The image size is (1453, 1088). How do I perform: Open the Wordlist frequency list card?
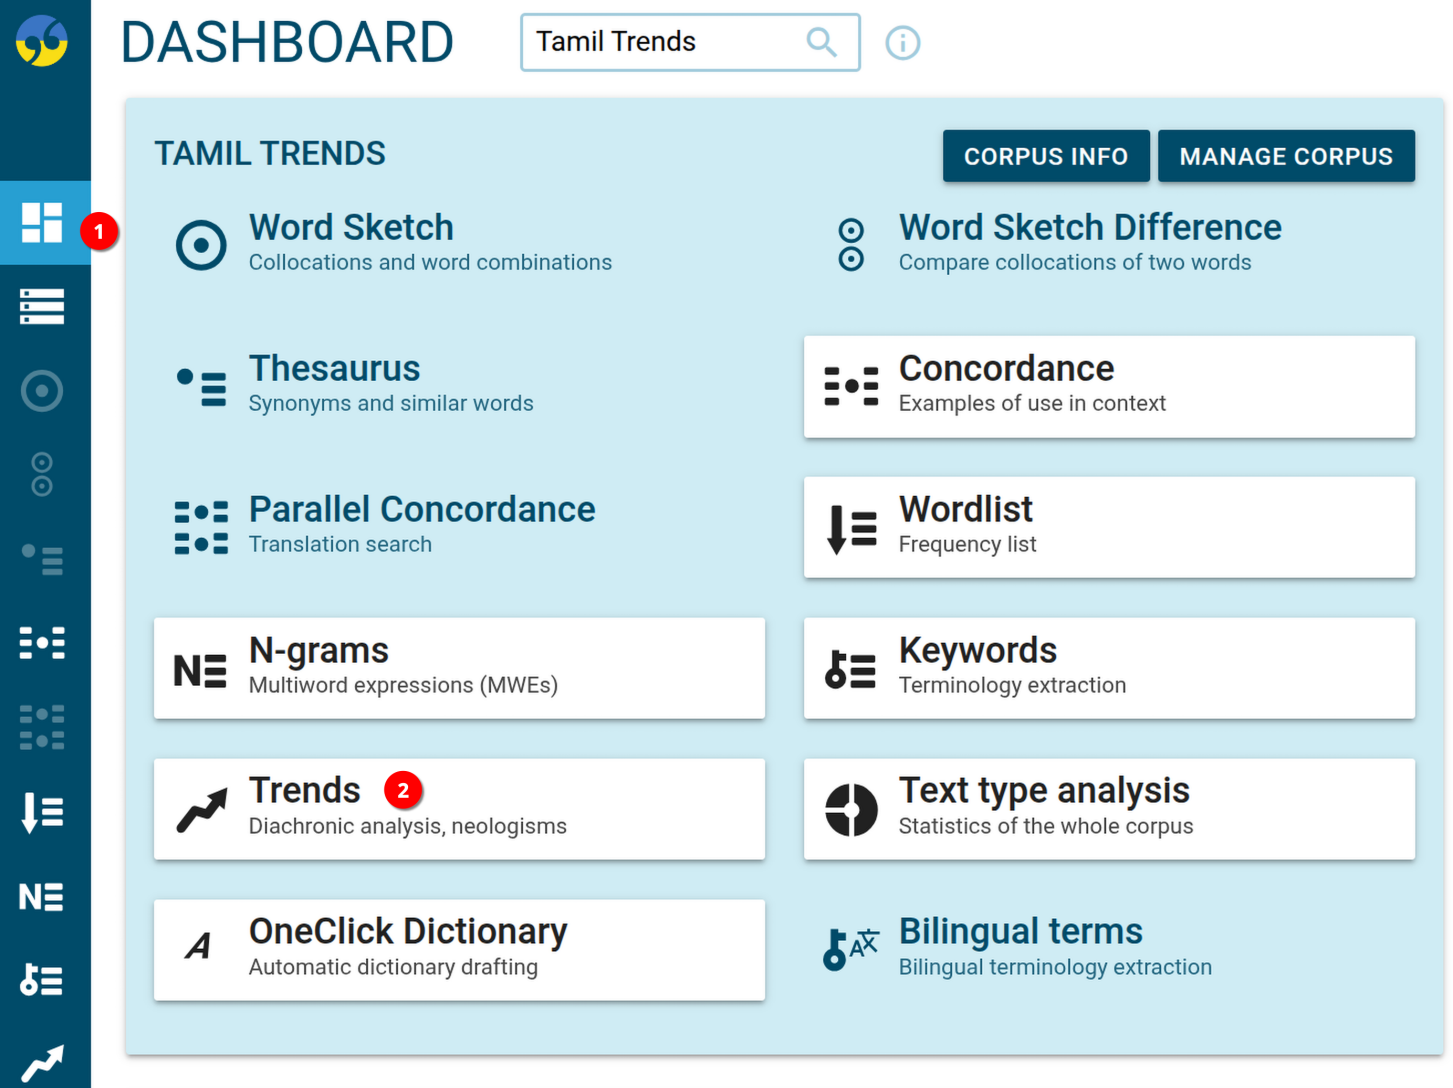click(x=1109, y=527)
